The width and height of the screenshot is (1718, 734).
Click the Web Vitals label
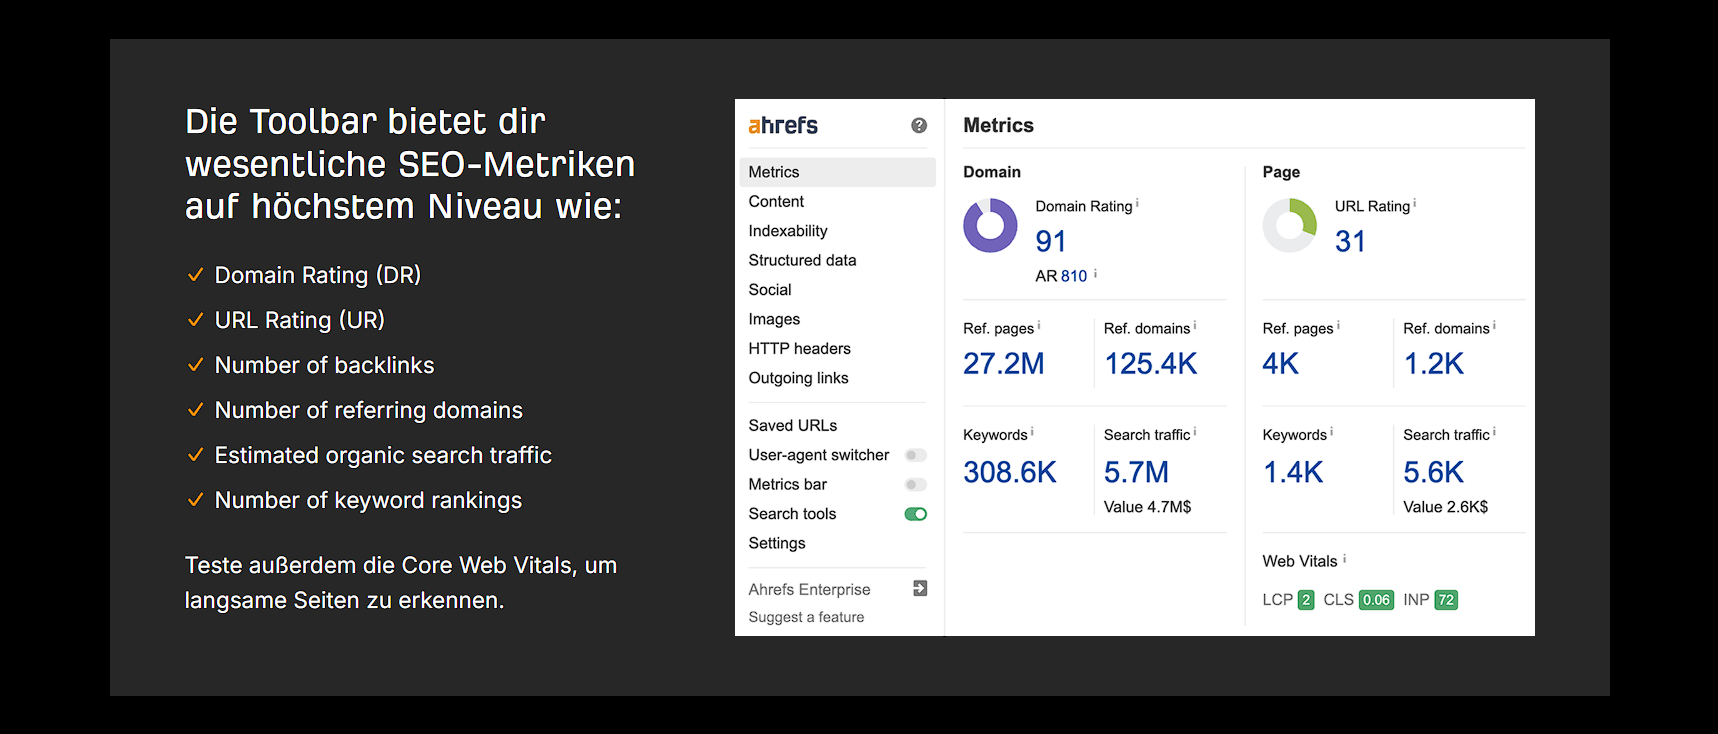[x=1299, y=561]
